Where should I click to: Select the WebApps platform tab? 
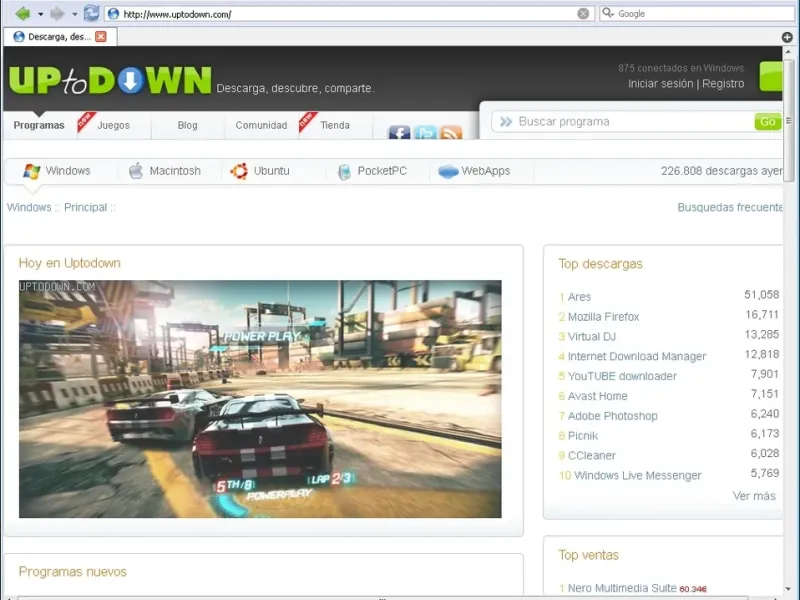click(x=474, y=171)
